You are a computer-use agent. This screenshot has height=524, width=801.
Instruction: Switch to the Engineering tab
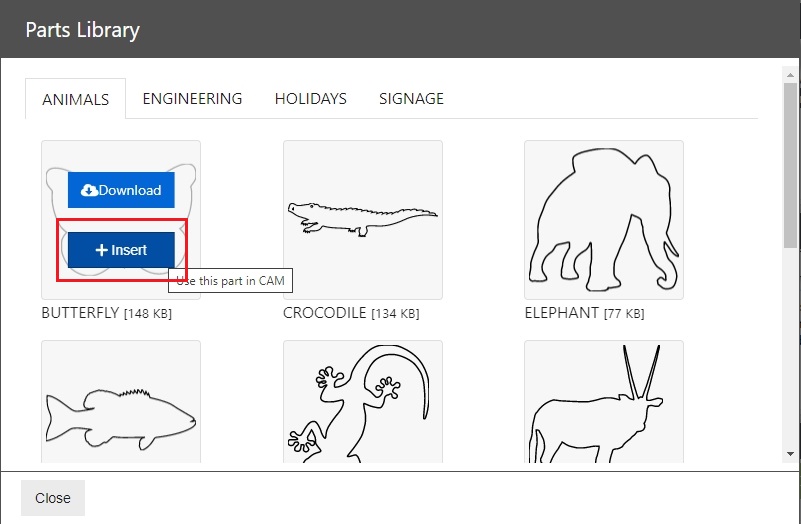[192, 99]
